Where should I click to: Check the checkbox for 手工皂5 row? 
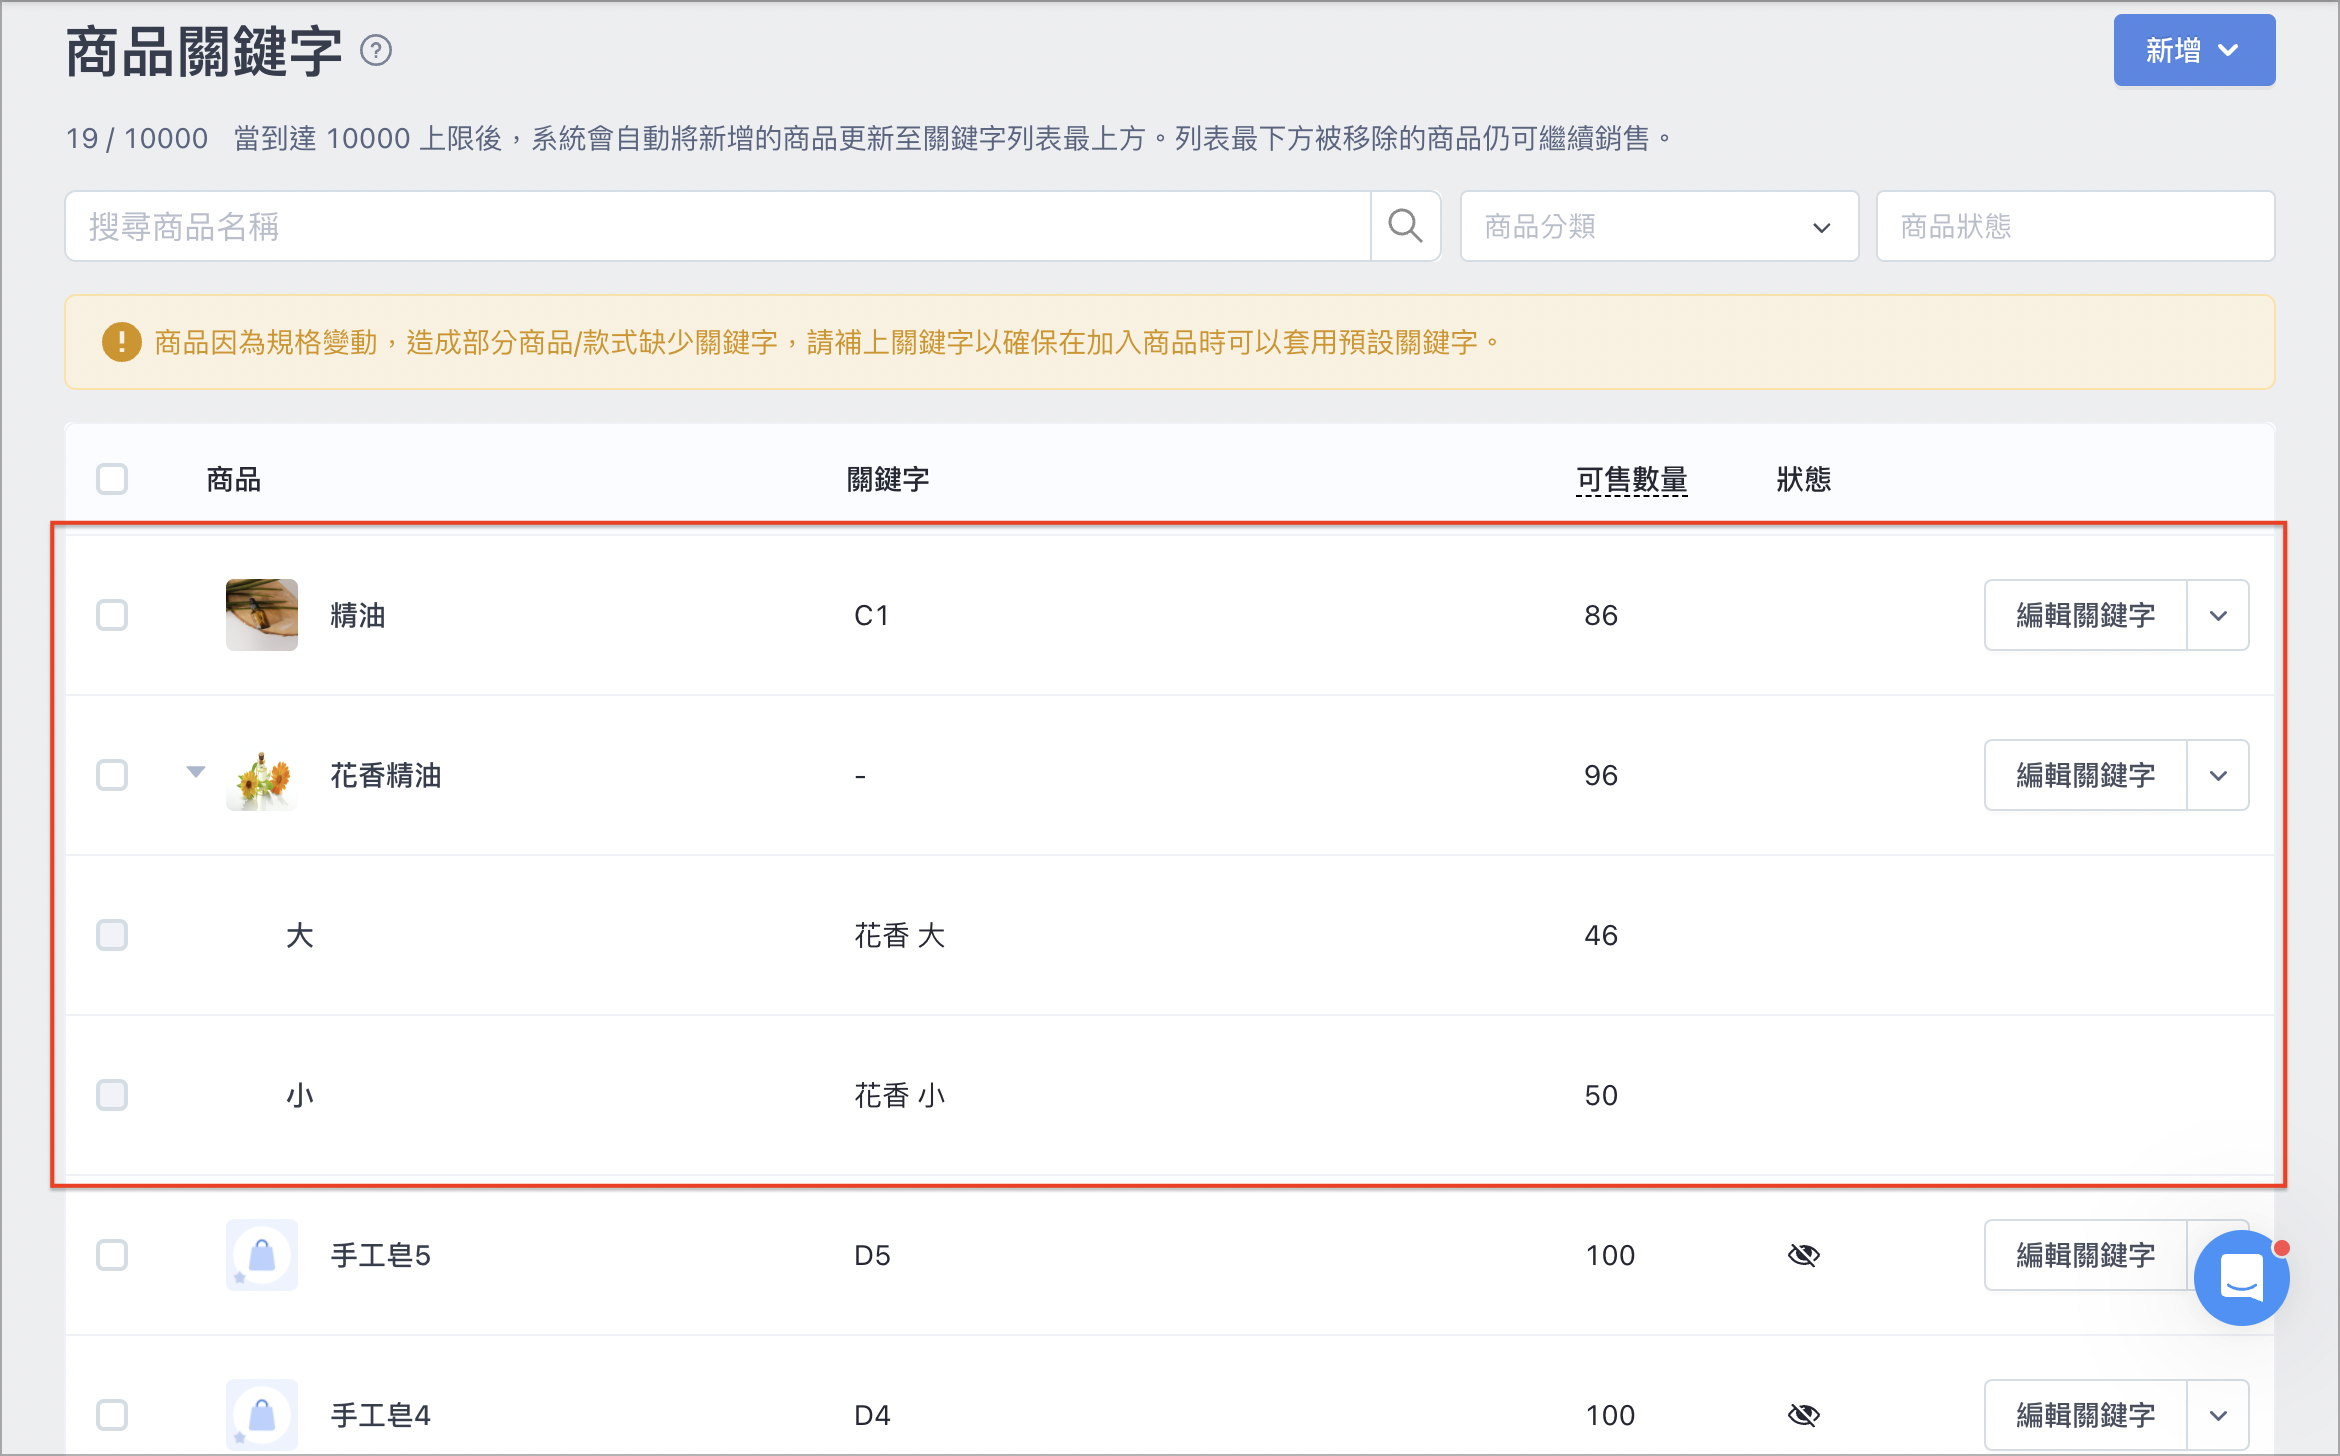point(112,1255)
